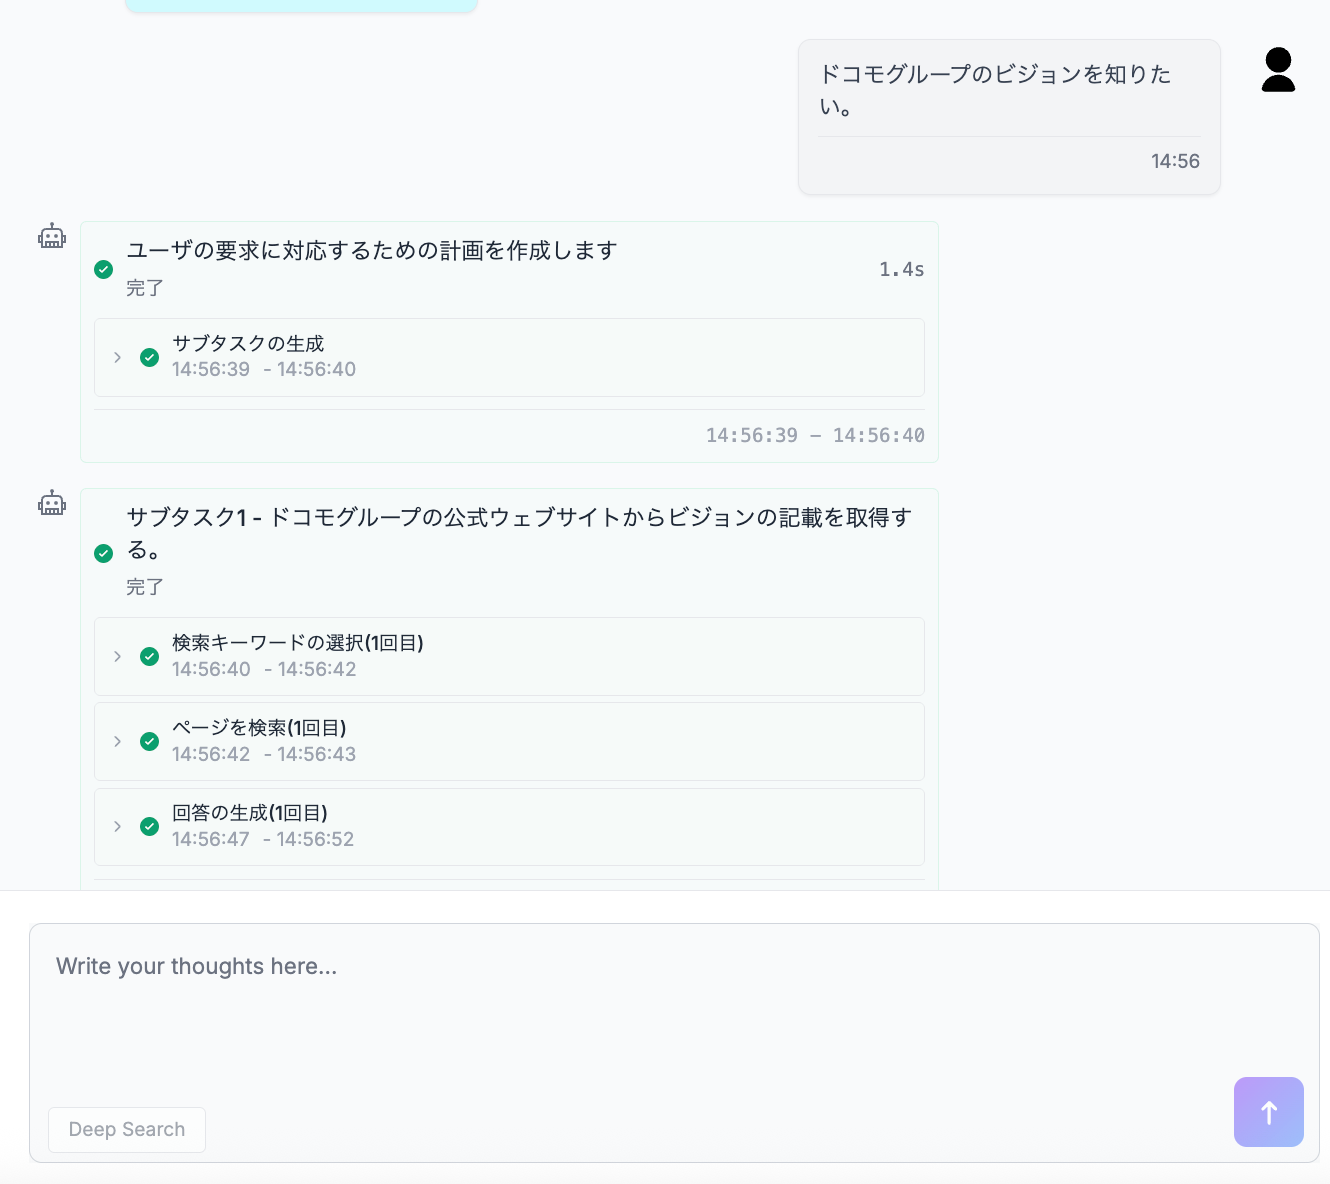
Task: Enable the Deep Search button
Action: pyautogui.click(x=127, y=1129)
